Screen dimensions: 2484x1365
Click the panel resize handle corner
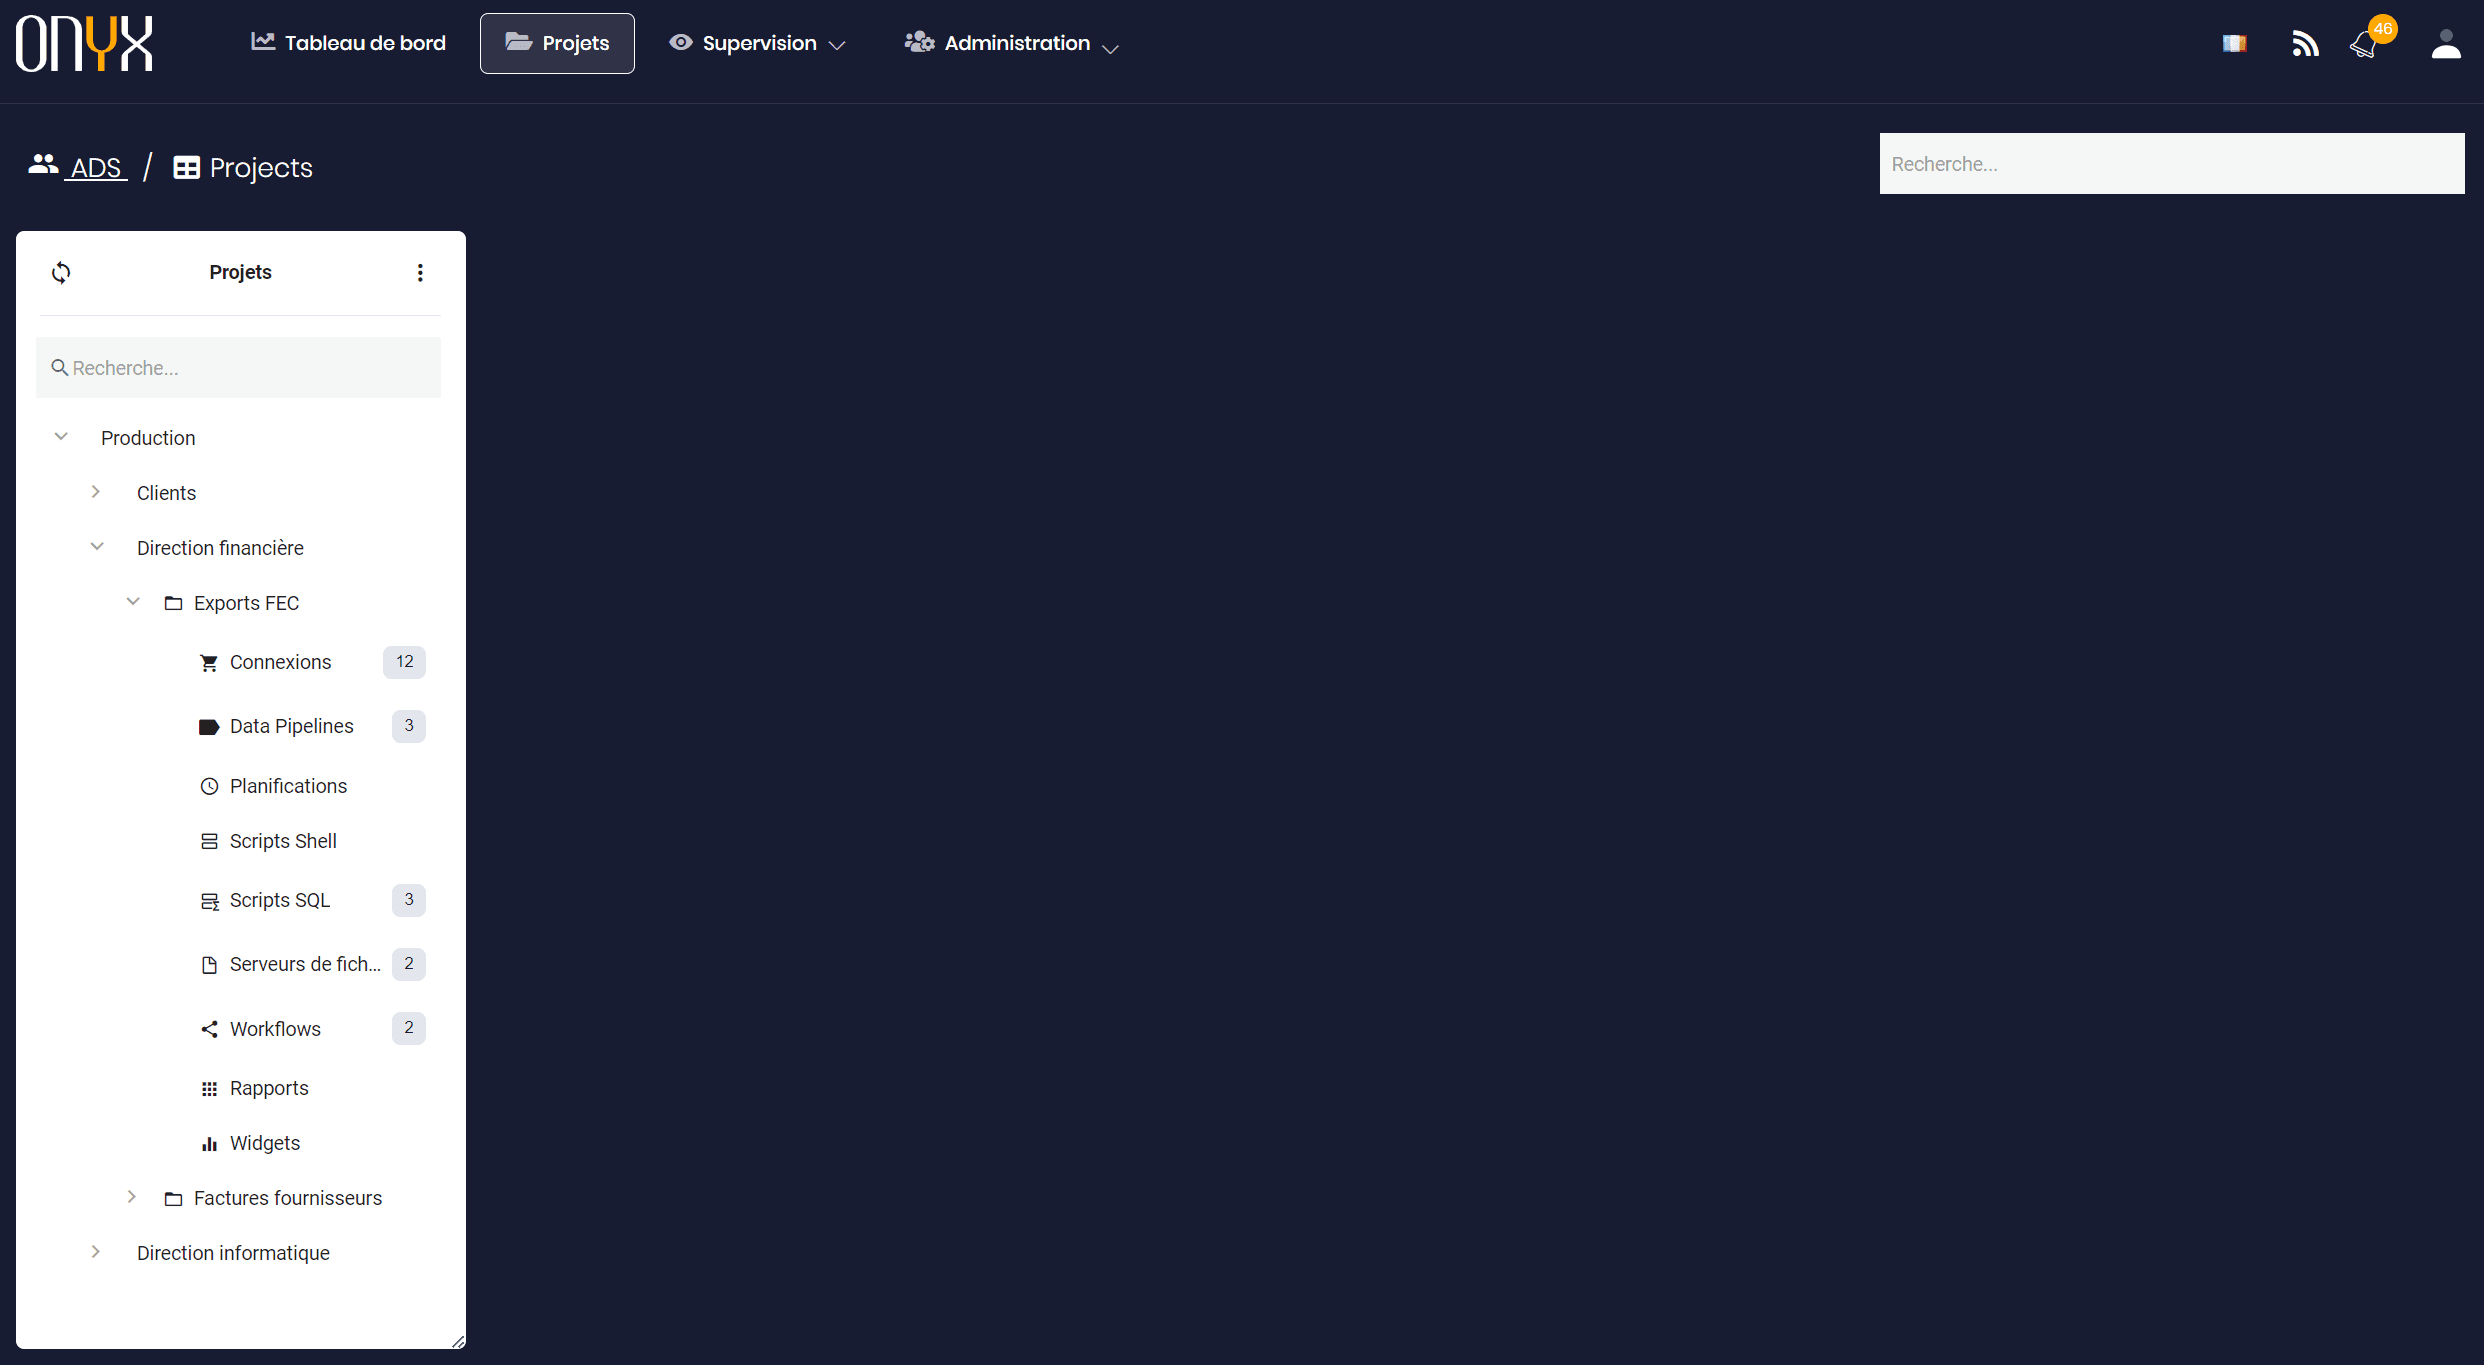(x=458, y=1341)
